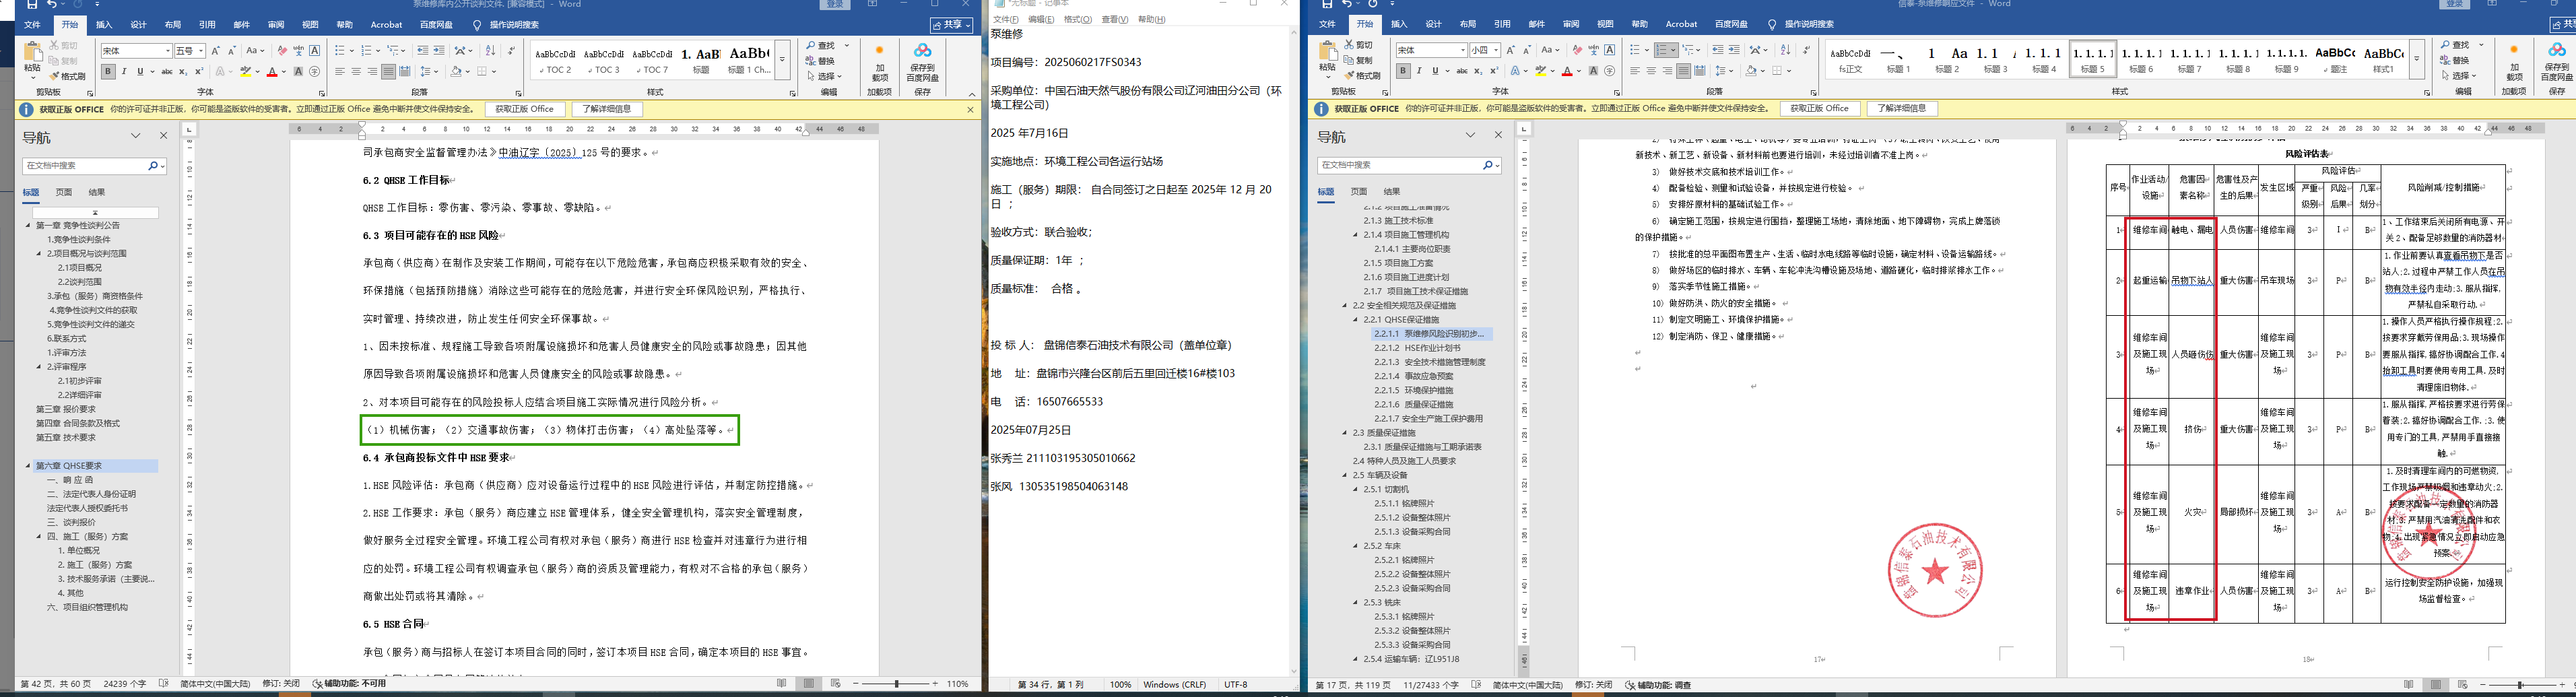Click 获取正版 Office button in right Word

(x=1819, y=108)
